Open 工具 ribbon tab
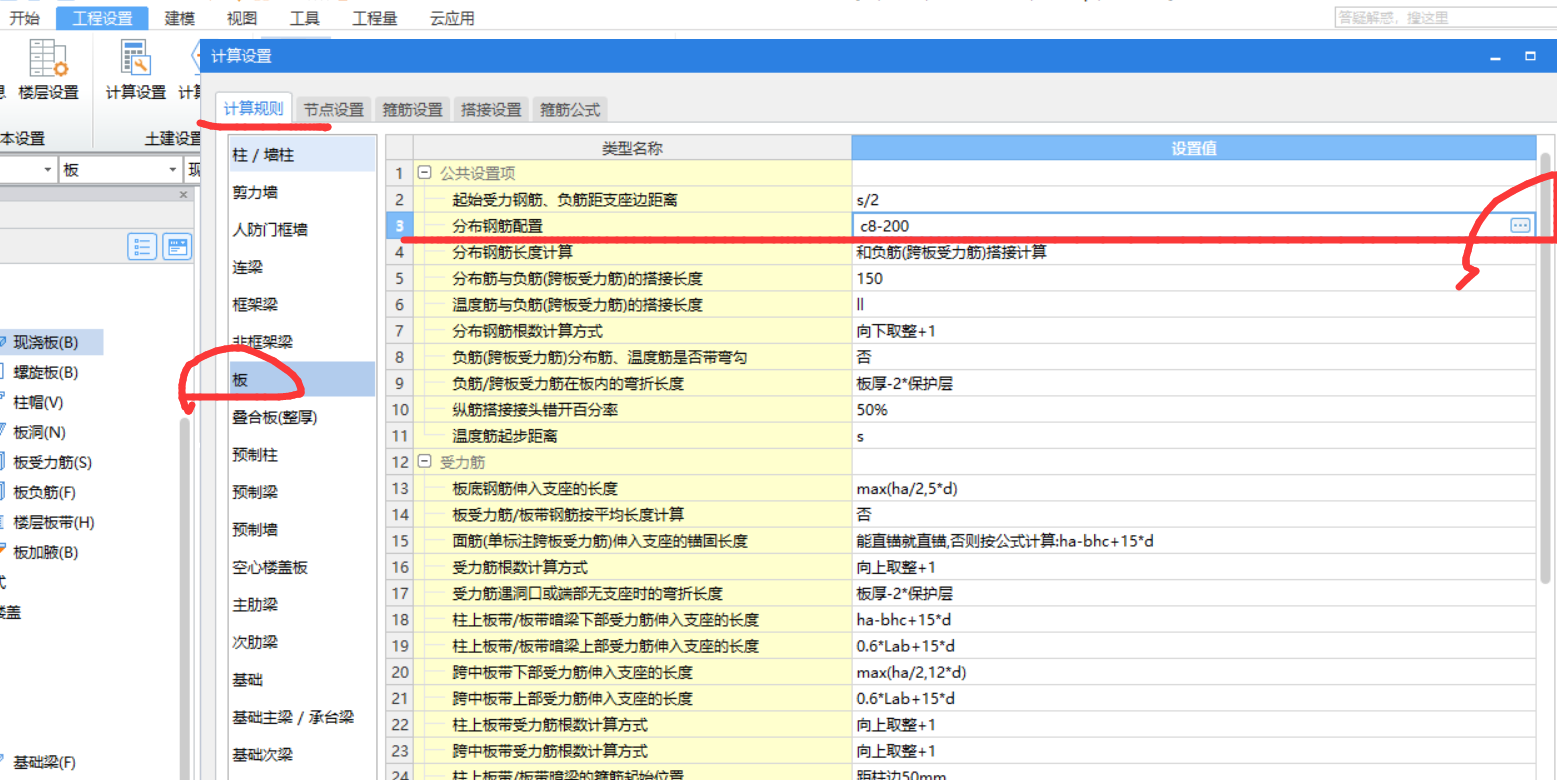 point(304,18)
